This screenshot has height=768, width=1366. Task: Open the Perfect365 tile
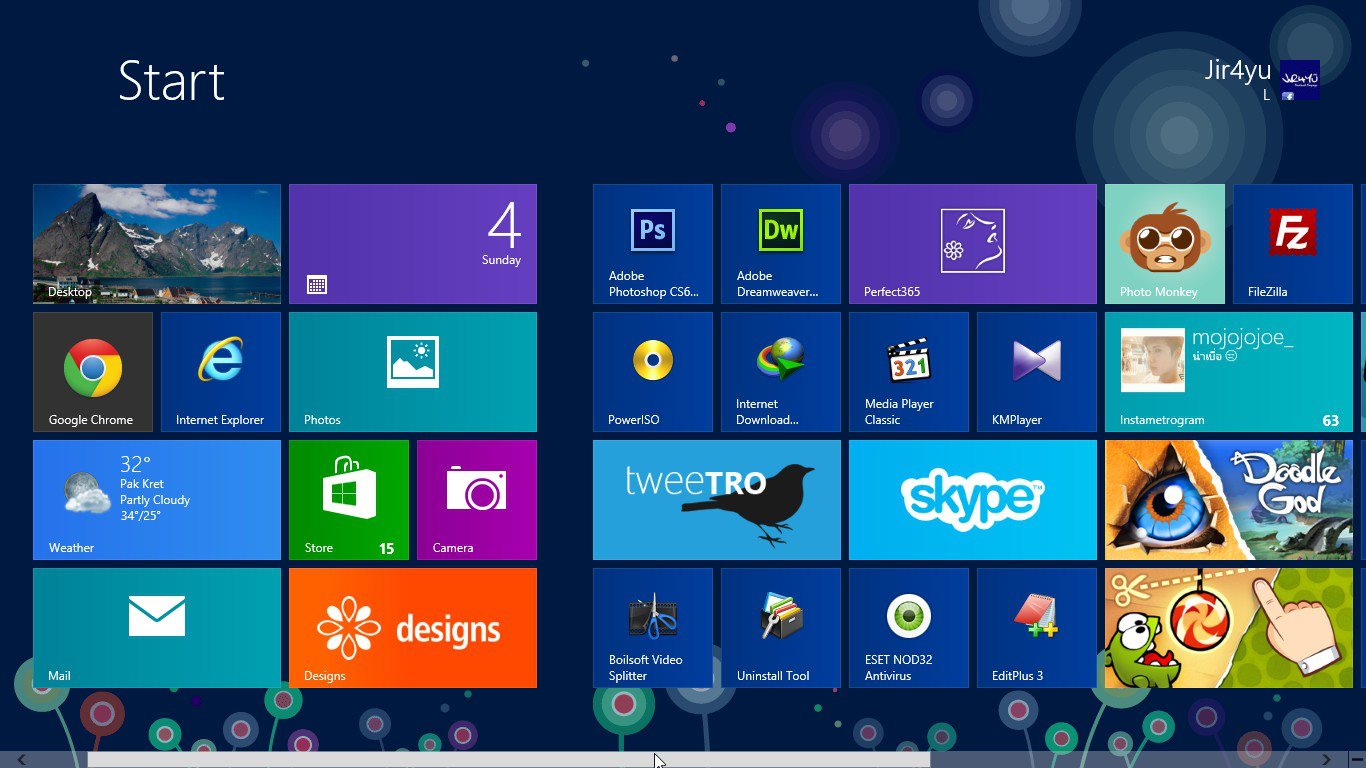[x=973, y=244]
